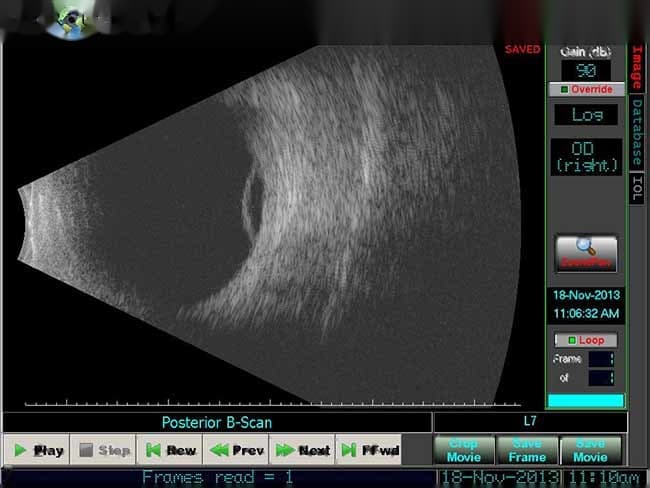Select the L7 probe position box
650x488 pixels.
point(529,422)
